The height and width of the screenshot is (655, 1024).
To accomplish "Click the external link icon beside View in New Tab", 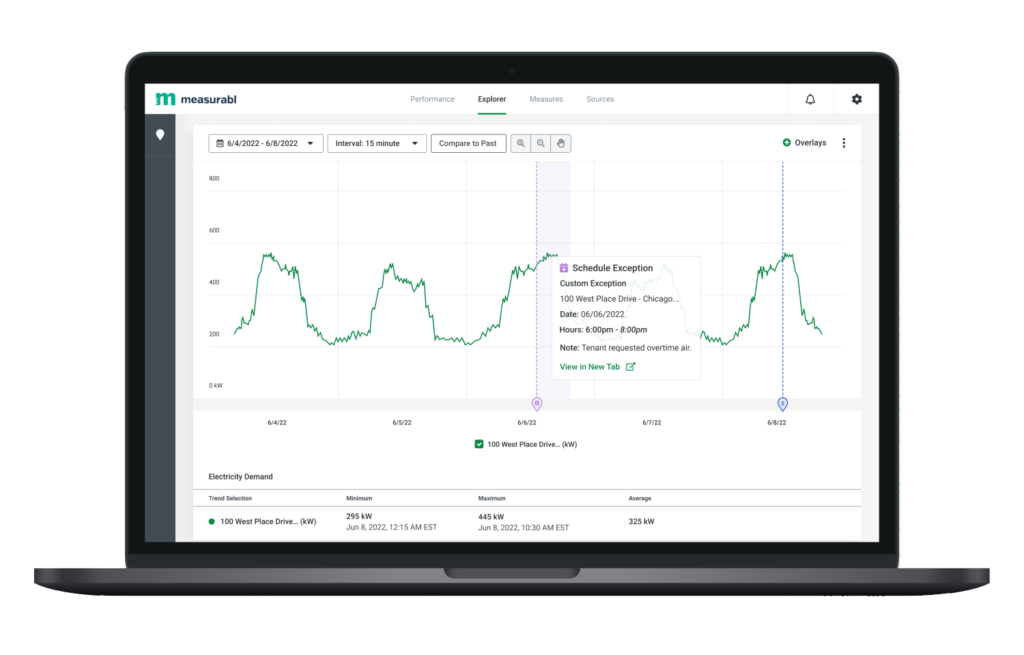I will (630, 367).
